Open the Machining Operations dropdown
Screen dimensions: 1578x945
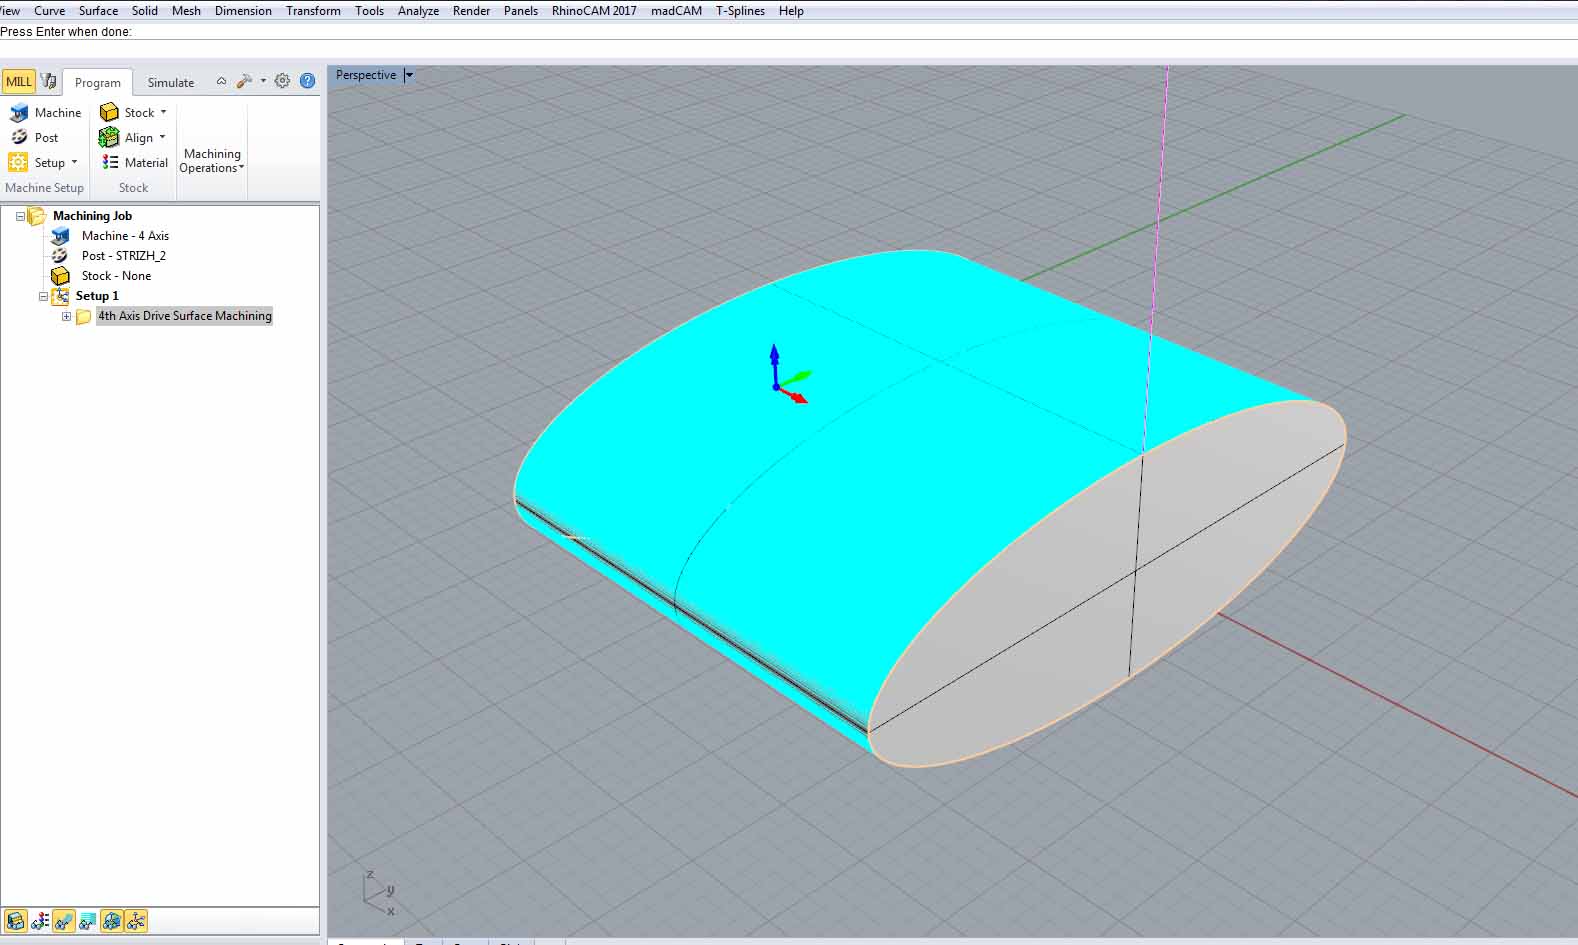[x=212, y=161]
